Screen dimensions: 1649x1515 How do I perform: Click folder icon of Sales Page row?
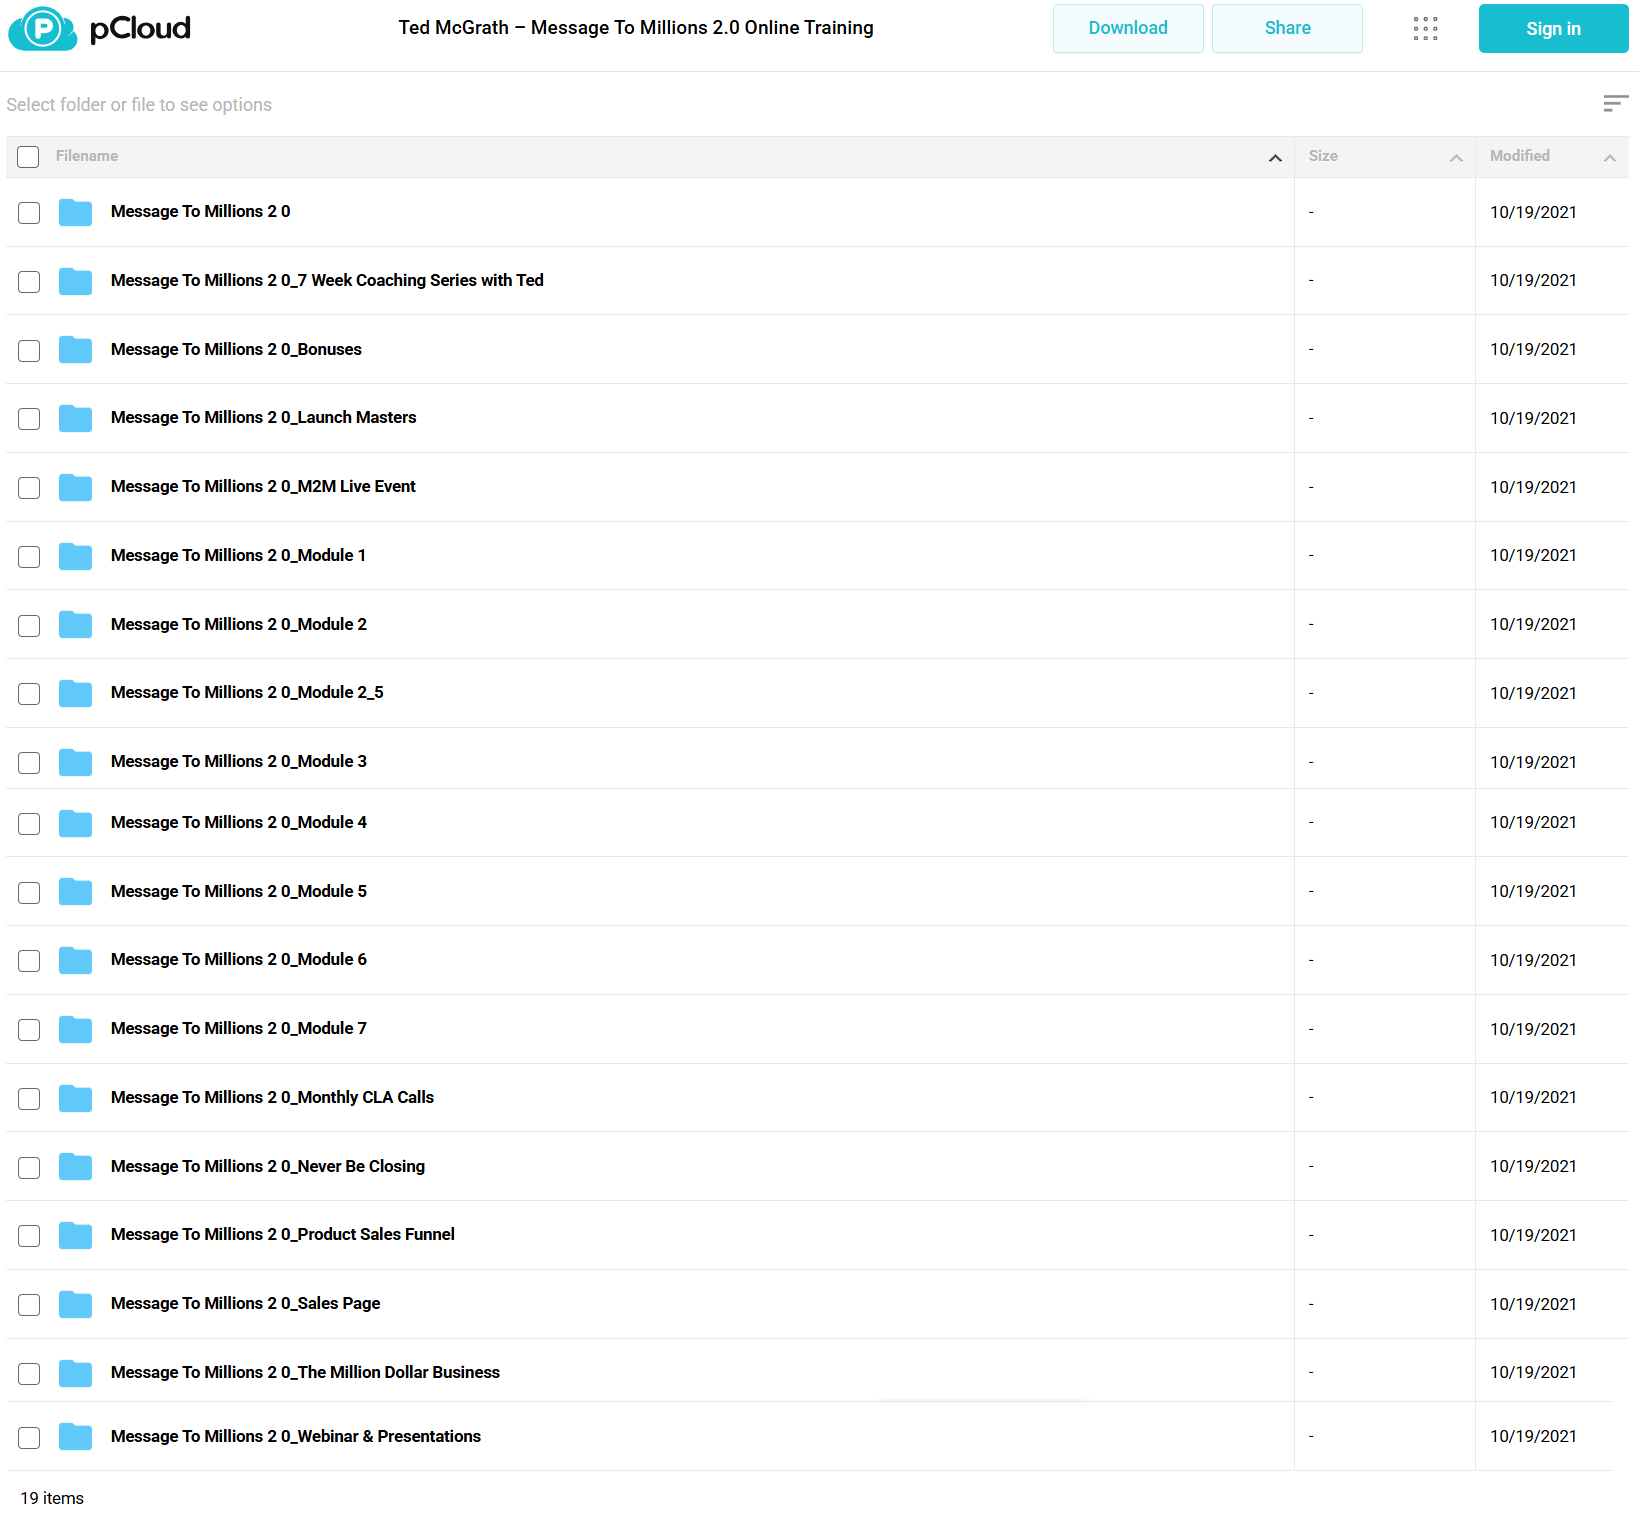[75, 1304]
